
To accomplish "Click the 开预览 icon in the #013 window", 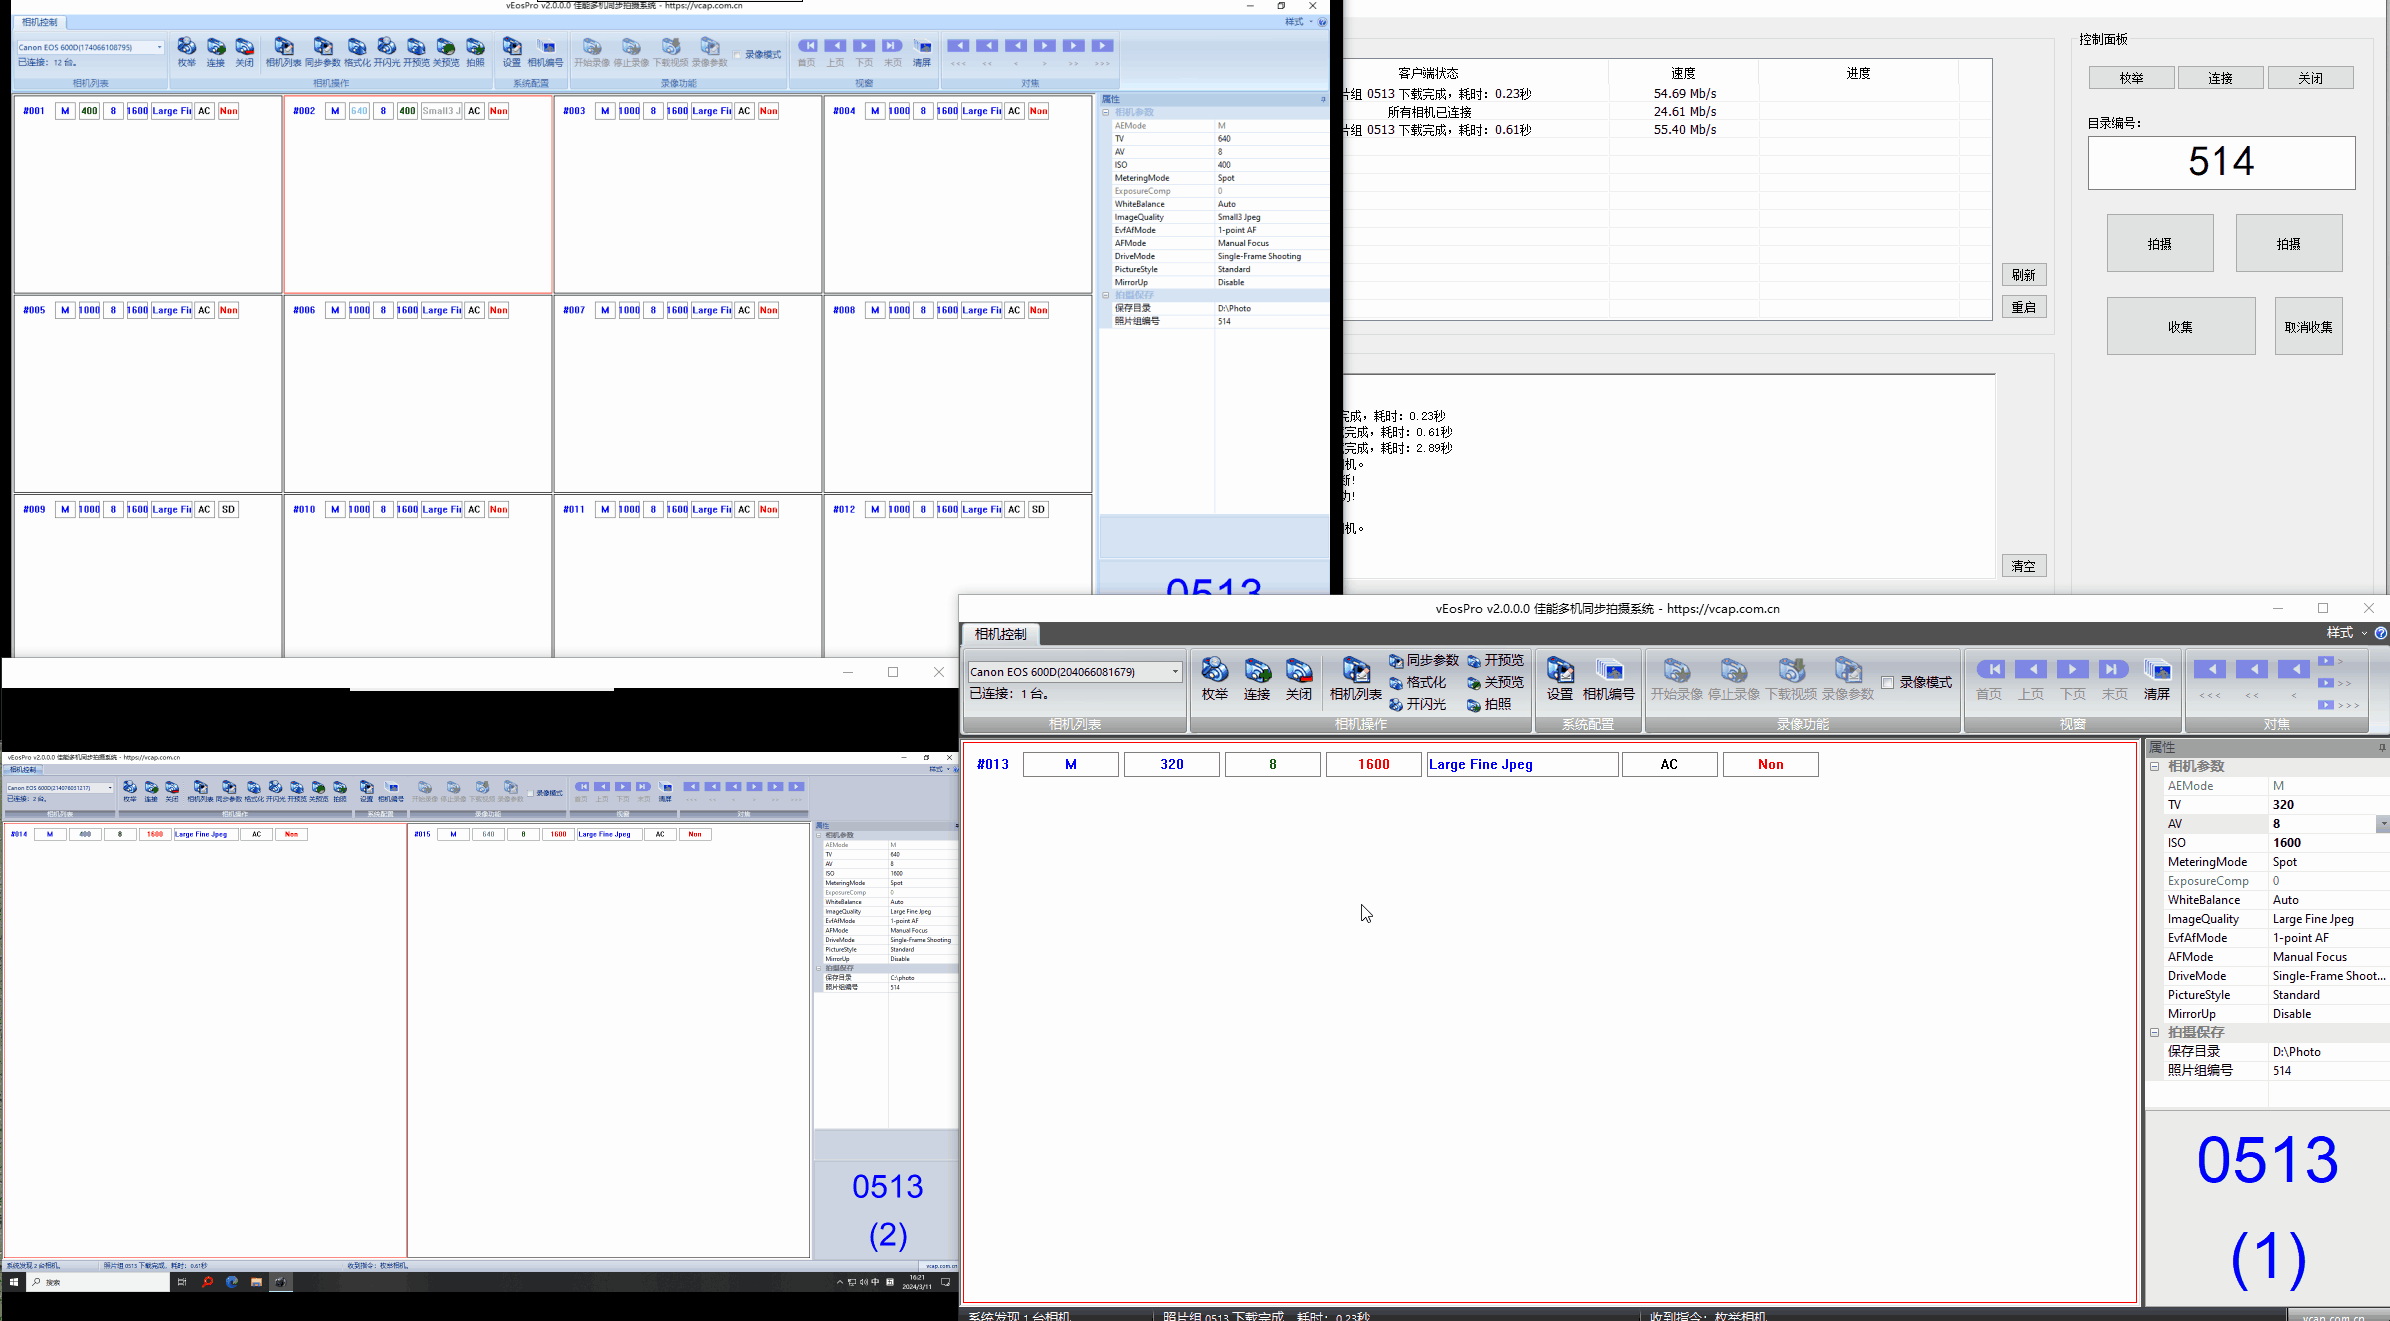I will point(1496,661).
